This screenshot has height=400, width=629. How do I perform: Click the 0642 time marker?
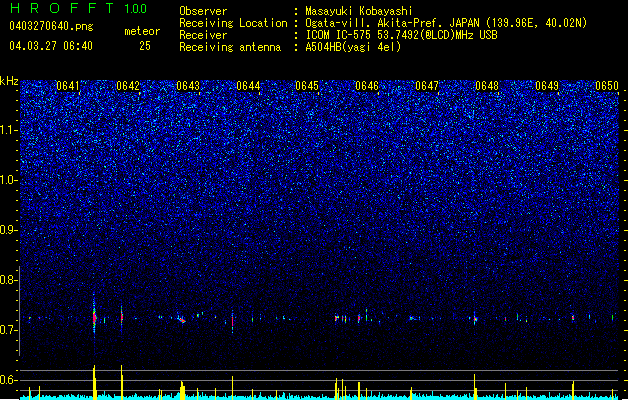pyautogui.click(x=128, y=86)
